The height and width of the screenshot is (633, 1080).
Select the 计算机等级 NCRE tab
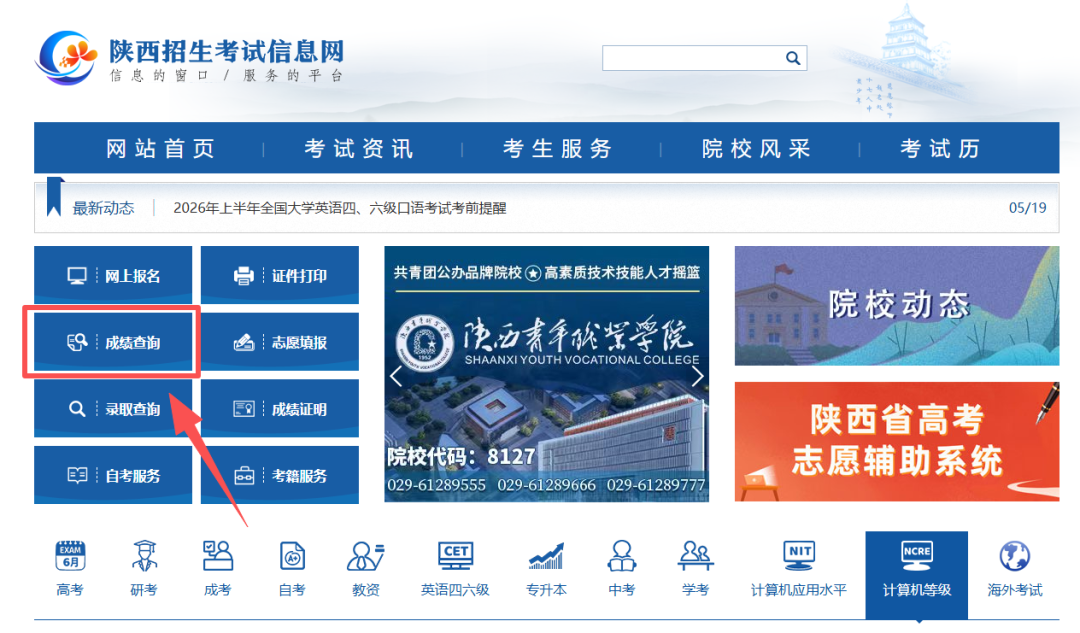pos(917,575)
